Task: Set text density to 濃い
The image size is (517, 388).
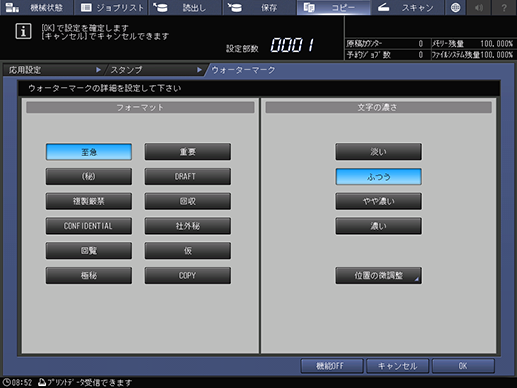Action: click(378, 226)
